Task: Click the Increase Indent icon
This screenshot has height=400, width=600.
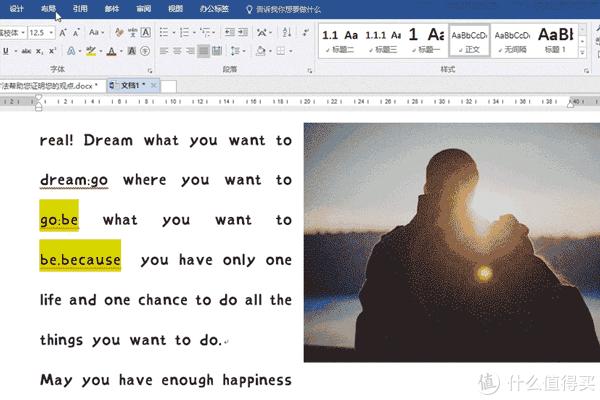Action: point(243,33)
